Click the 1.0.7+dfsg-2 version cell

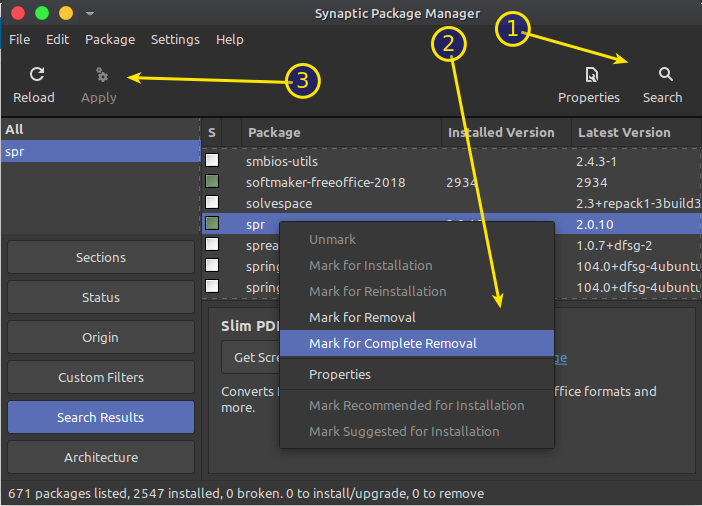(614, 245)
